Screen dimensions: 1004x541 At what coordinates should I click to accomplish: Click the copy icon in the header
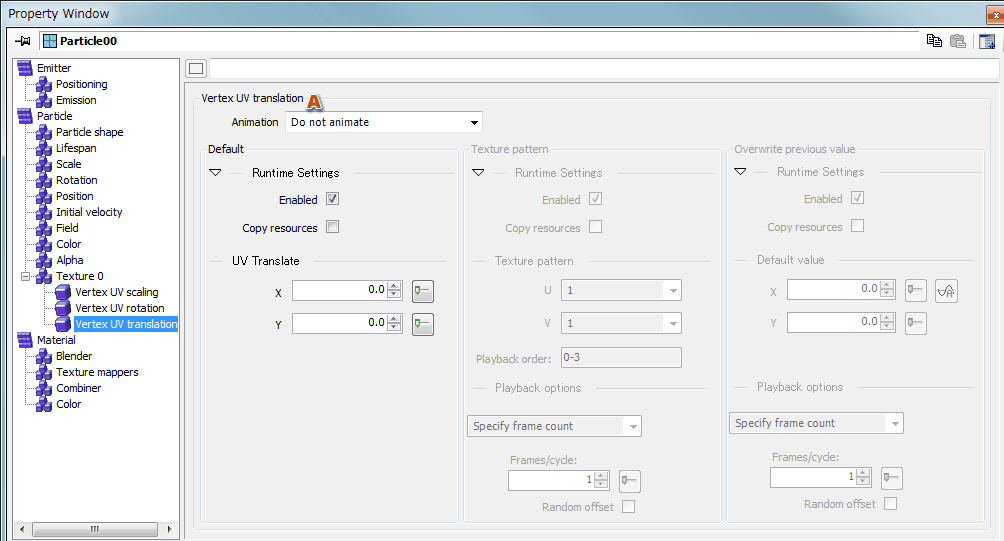click(x=934, y=41)
